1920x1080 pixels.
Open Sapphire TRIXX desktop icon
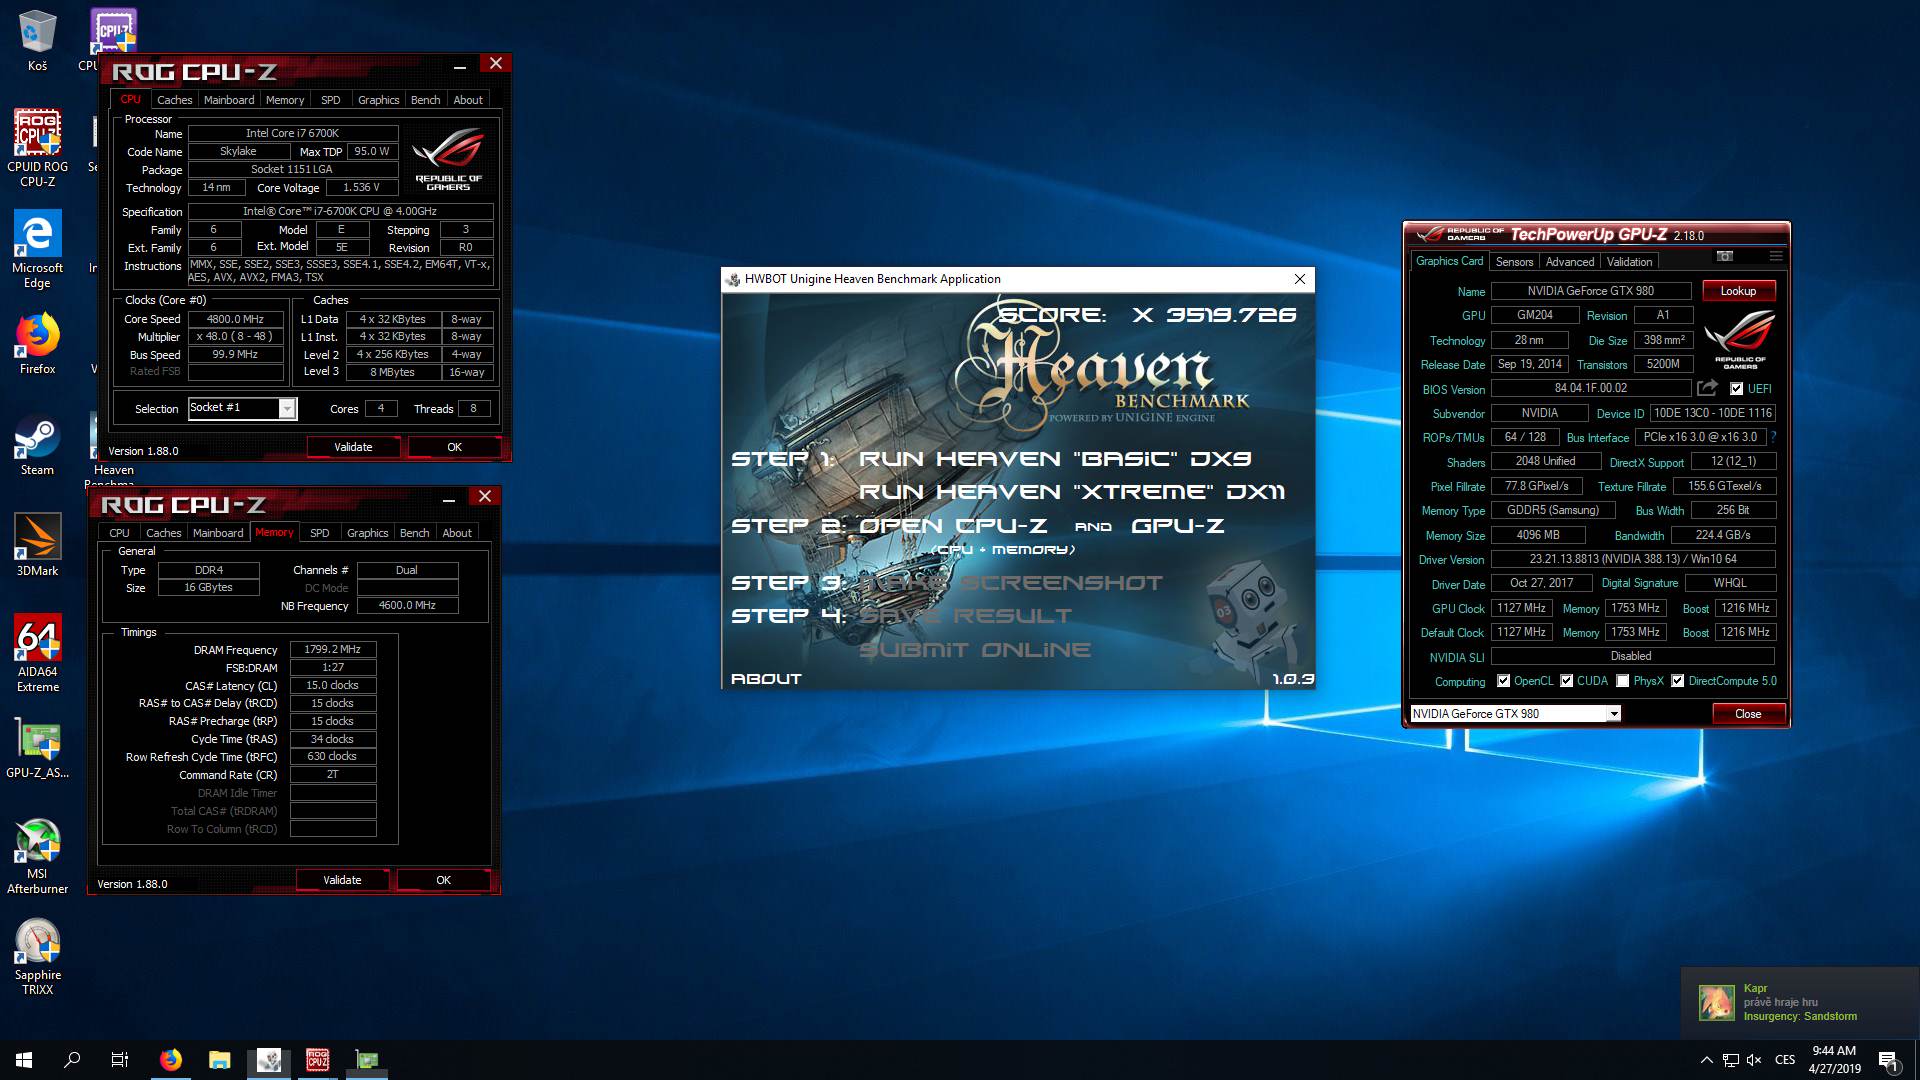[x=37, y=957]
